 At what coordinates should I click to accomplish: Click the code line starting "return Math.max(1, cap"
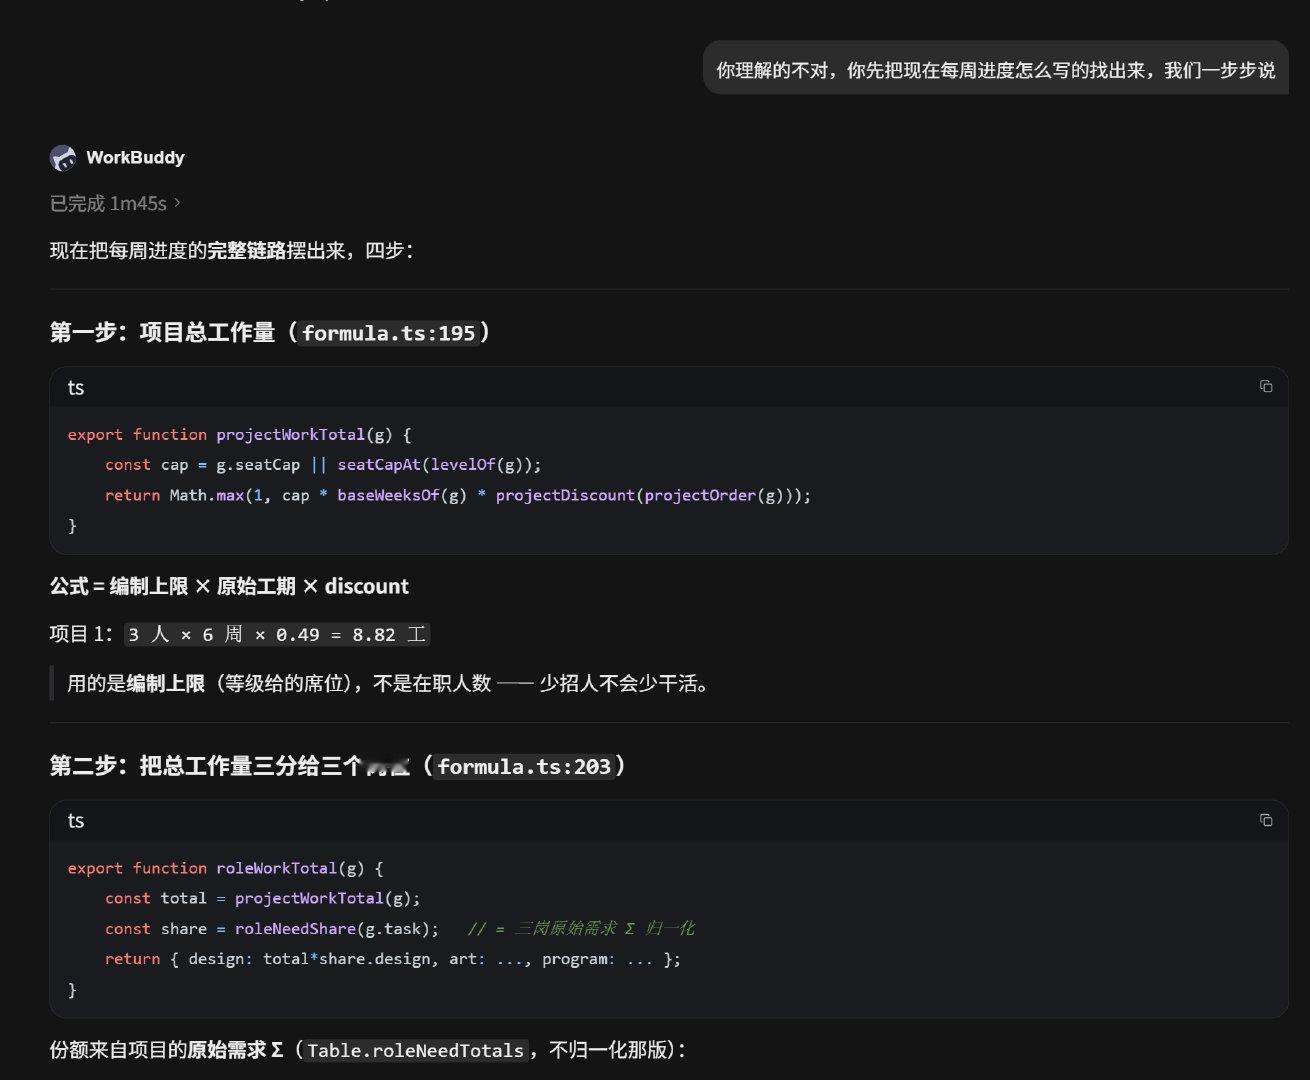(458, 495)
